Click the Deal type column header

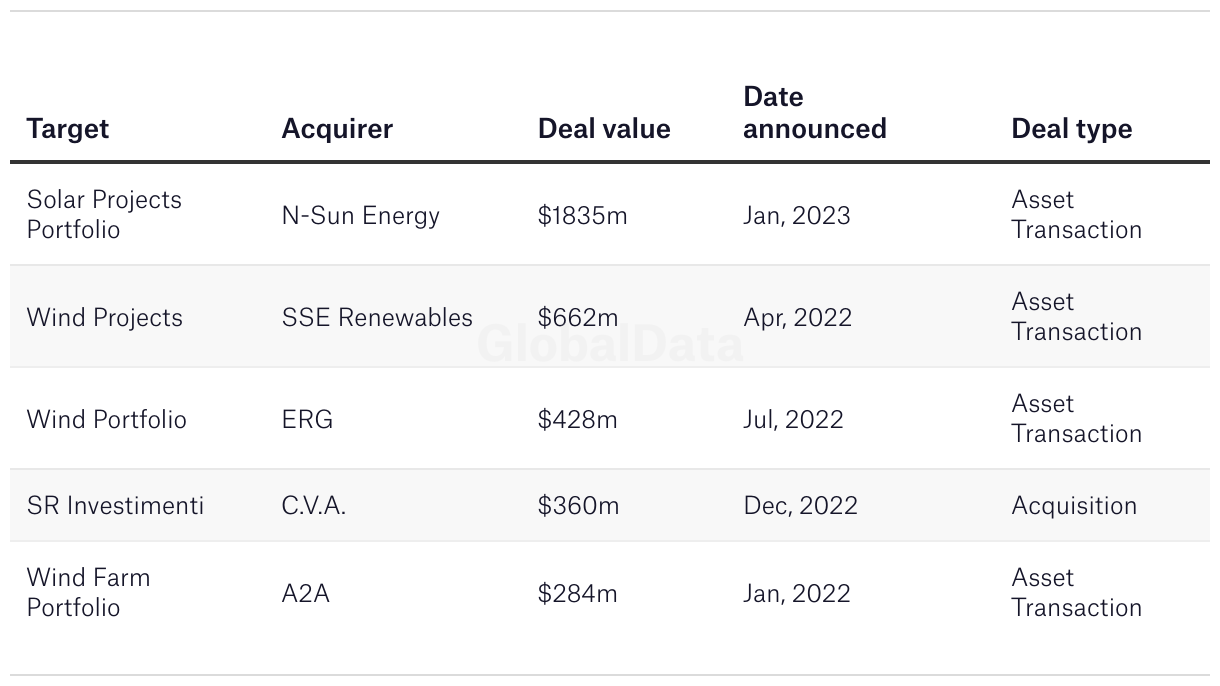coord(1071,129)
